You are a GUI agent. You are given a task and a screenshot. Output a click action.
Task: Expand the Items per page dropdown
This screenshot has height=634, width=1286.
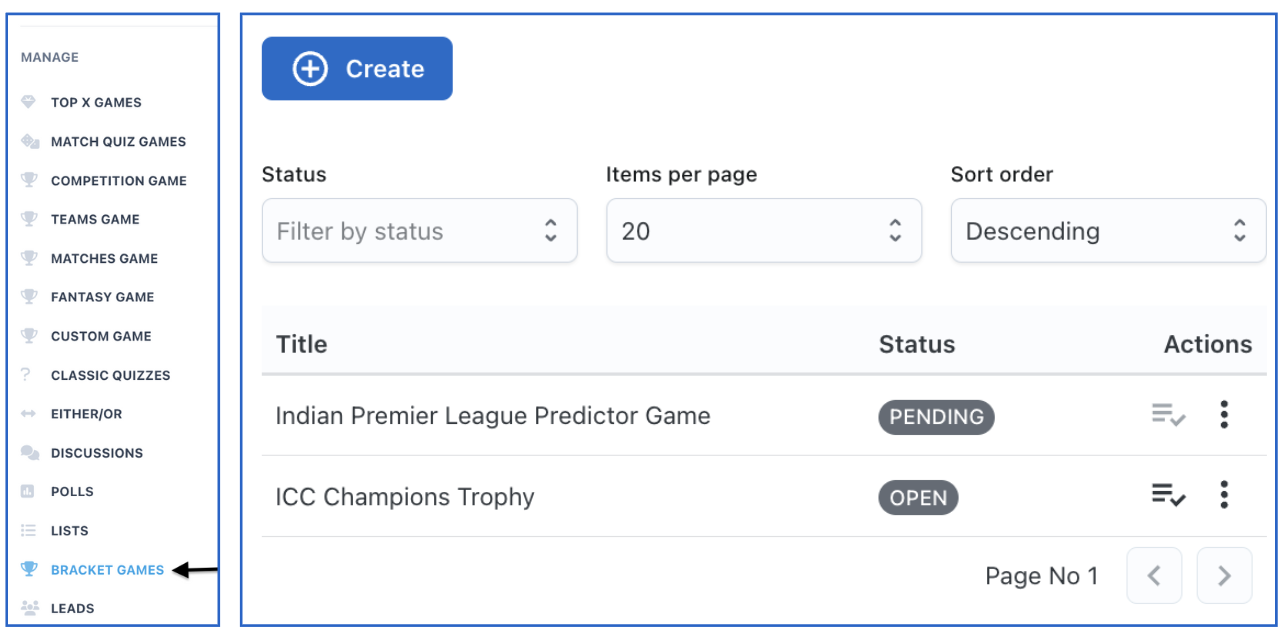[763, 231]
